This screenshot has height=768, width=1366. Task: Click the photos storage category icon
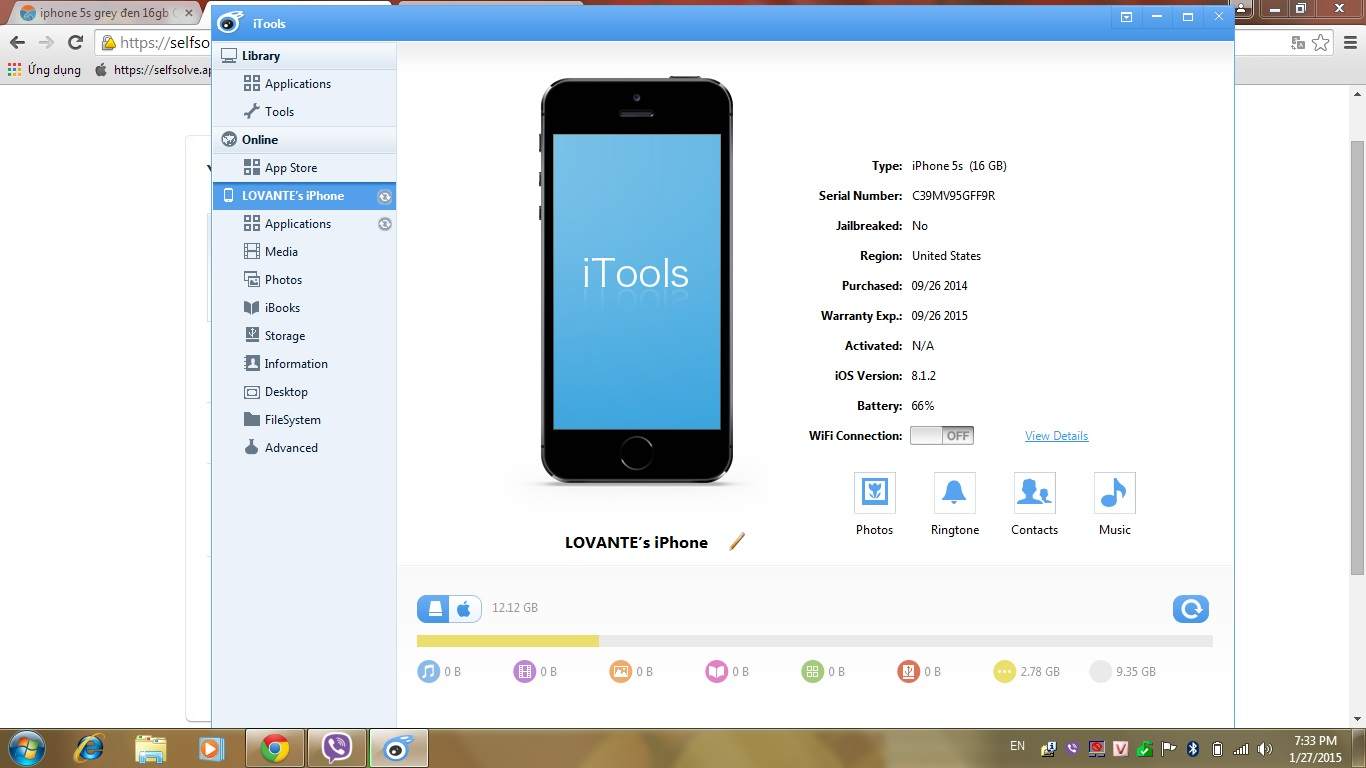click(620, 671)
